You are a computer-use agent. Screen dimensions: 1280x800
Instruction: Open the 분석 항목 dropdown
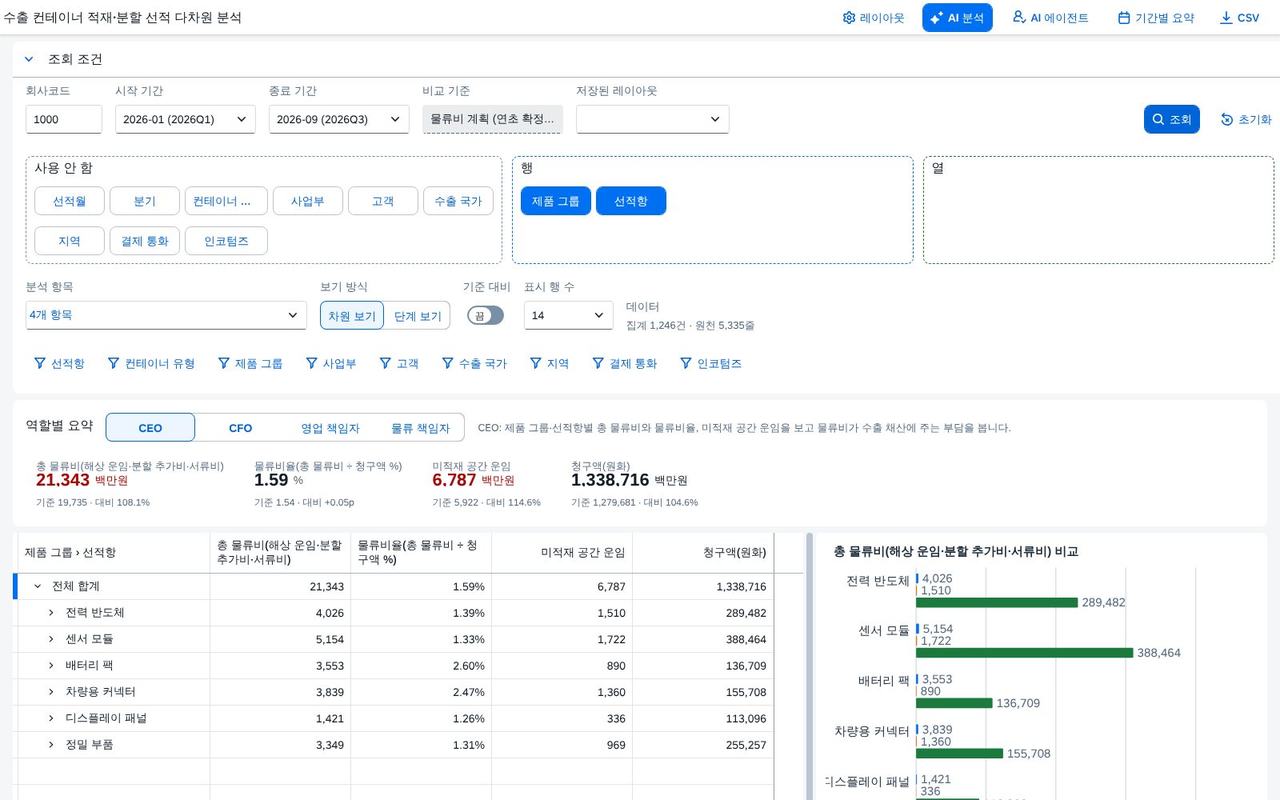(x=166, y=315)
